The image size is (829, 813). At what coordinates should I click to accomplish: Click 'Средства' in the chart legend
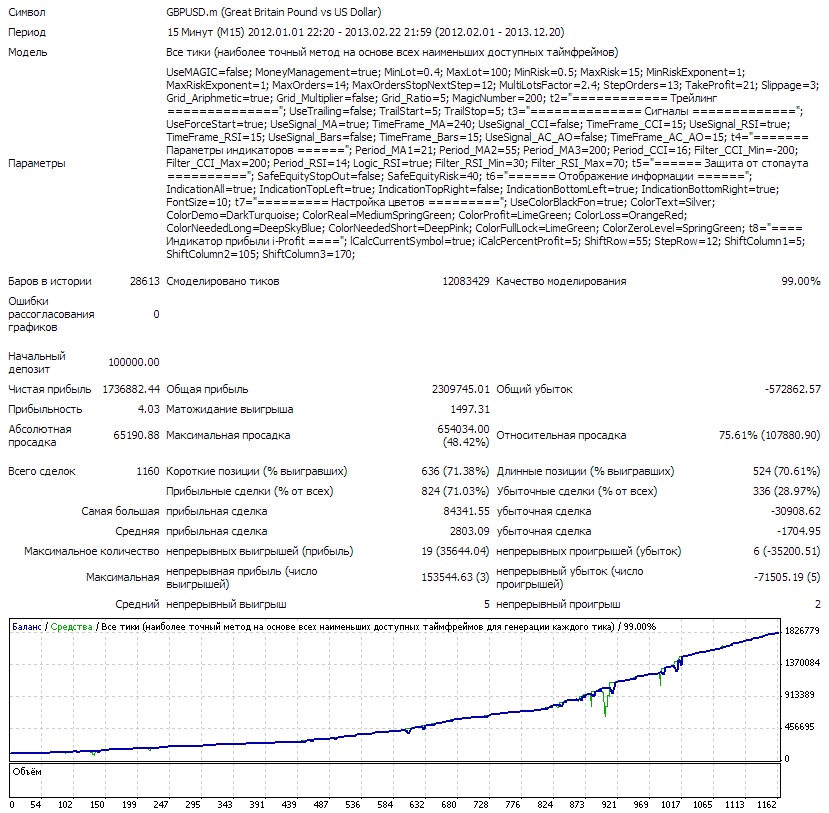coord(71,627)
